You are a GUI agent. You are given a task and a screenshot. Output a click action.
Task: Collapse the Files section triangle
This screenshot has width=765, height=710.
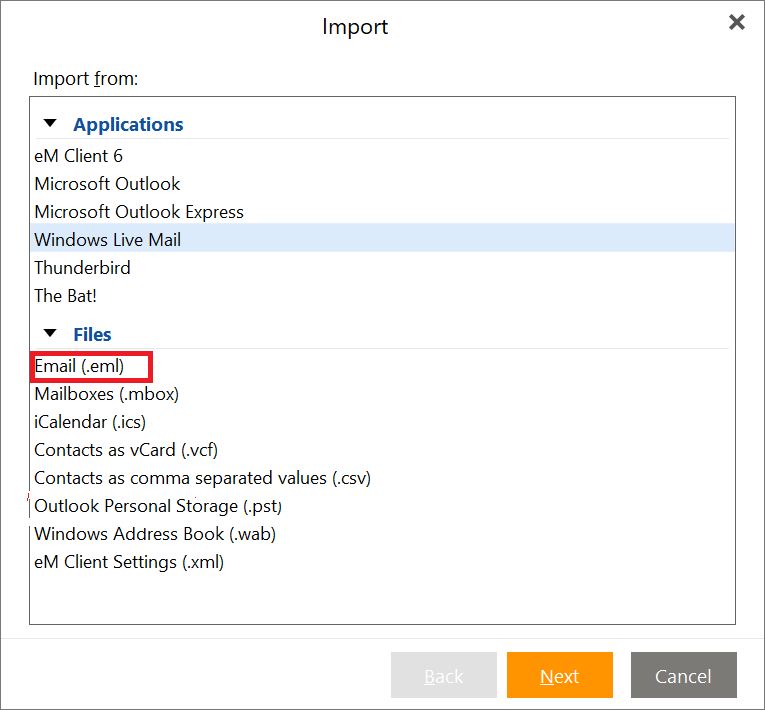tap(50, 334)
